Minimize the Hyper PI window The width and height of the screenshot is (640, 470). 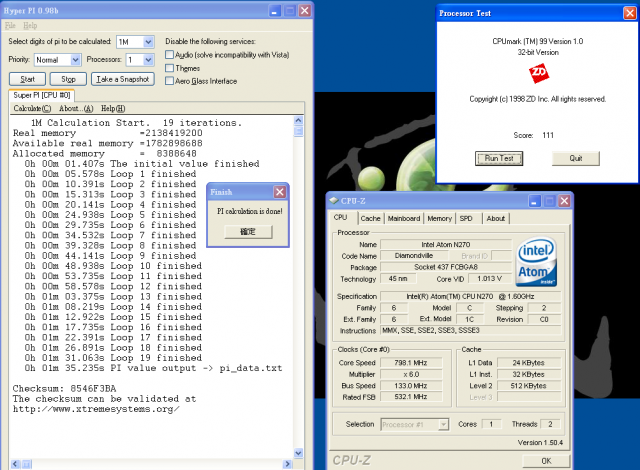pyautogui.click(x=275, y=11)
